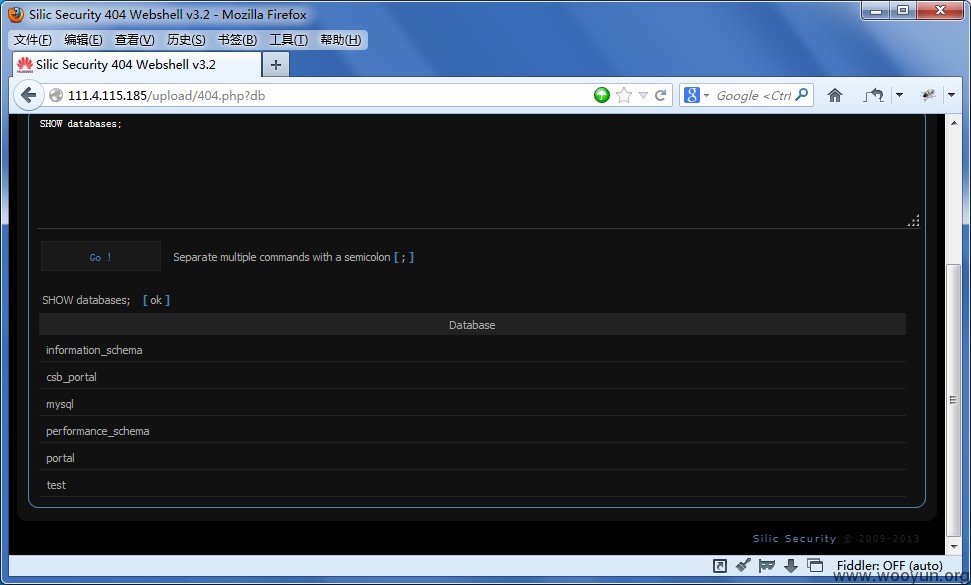
Task: Click the download arrow status bar icon
Action: coord(791,565)
